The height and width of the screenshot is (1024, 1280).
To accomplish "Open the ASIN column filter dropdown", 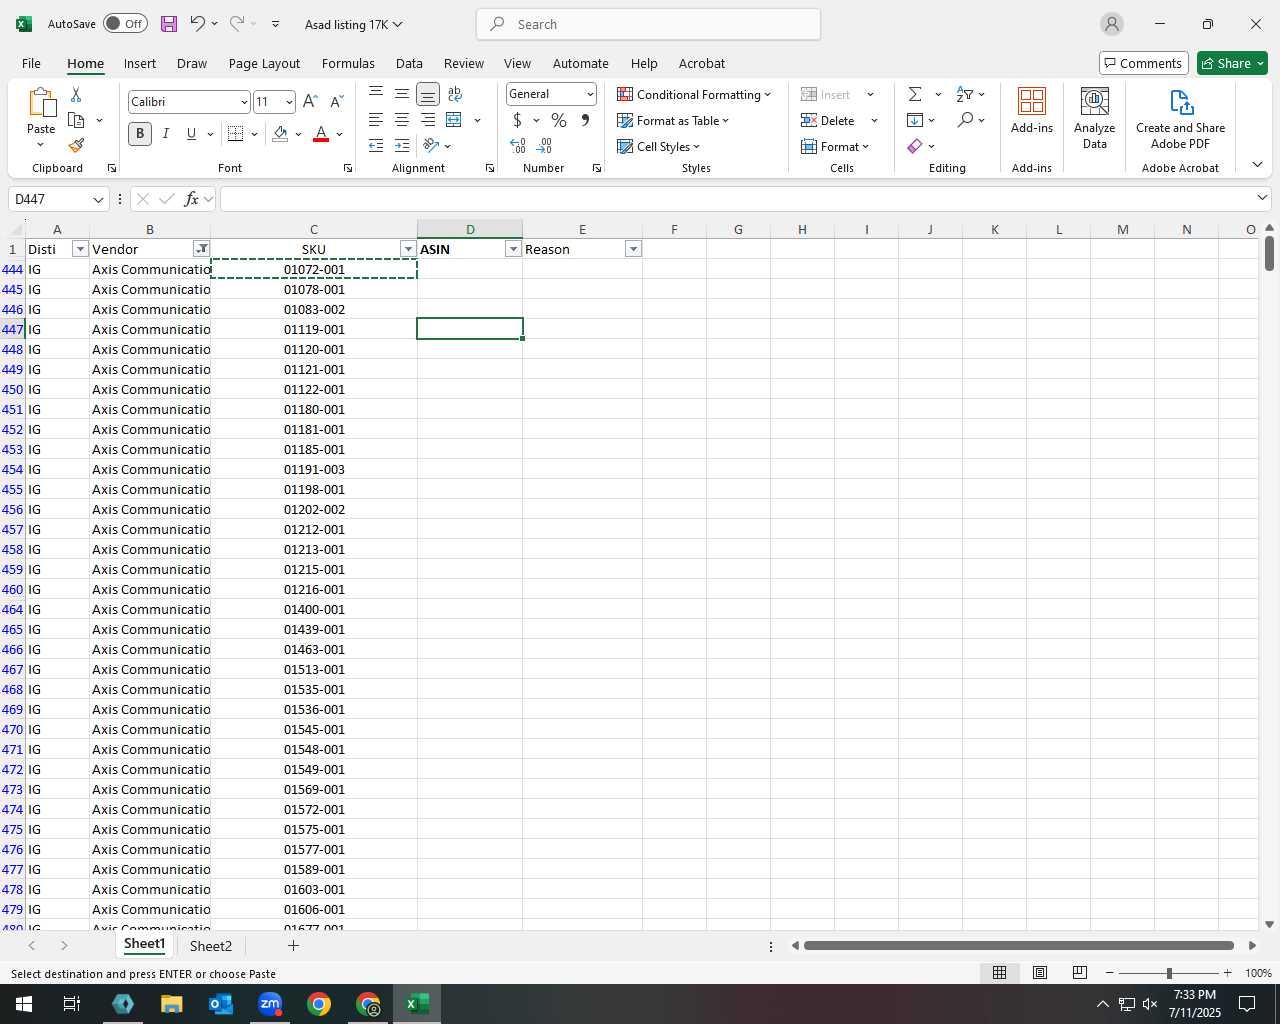I will point(513,249).
